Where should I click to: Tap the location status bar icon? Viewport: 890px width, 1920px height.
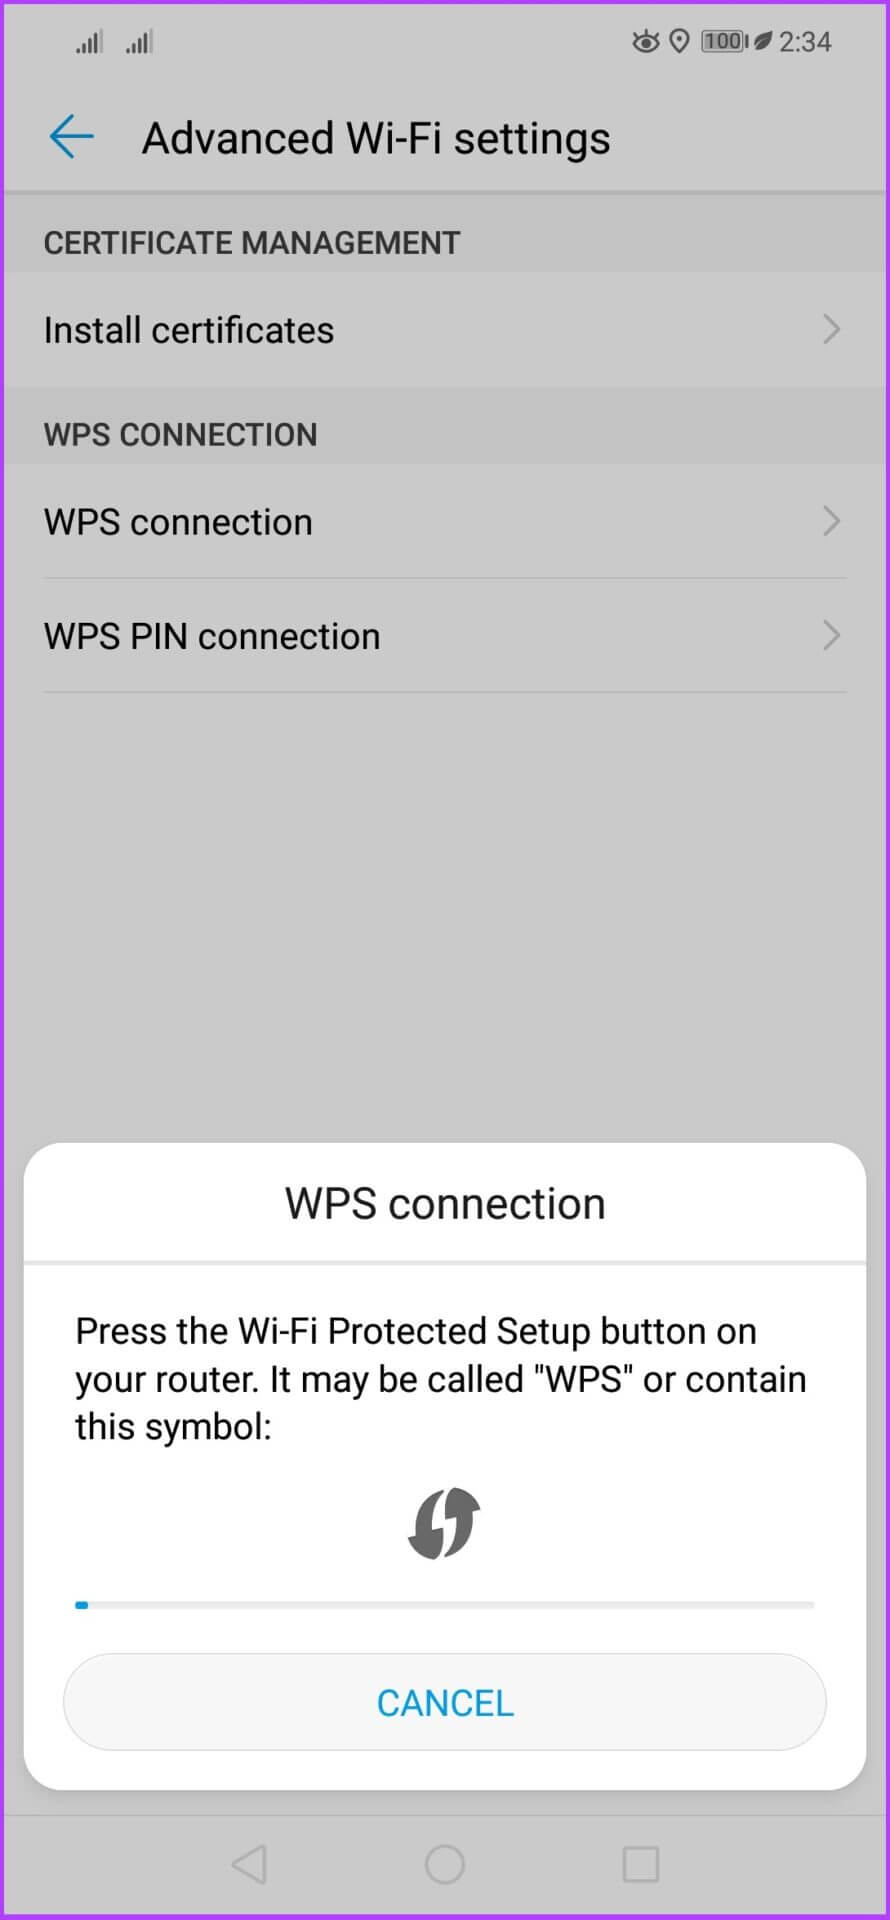(x=679, y=42)
